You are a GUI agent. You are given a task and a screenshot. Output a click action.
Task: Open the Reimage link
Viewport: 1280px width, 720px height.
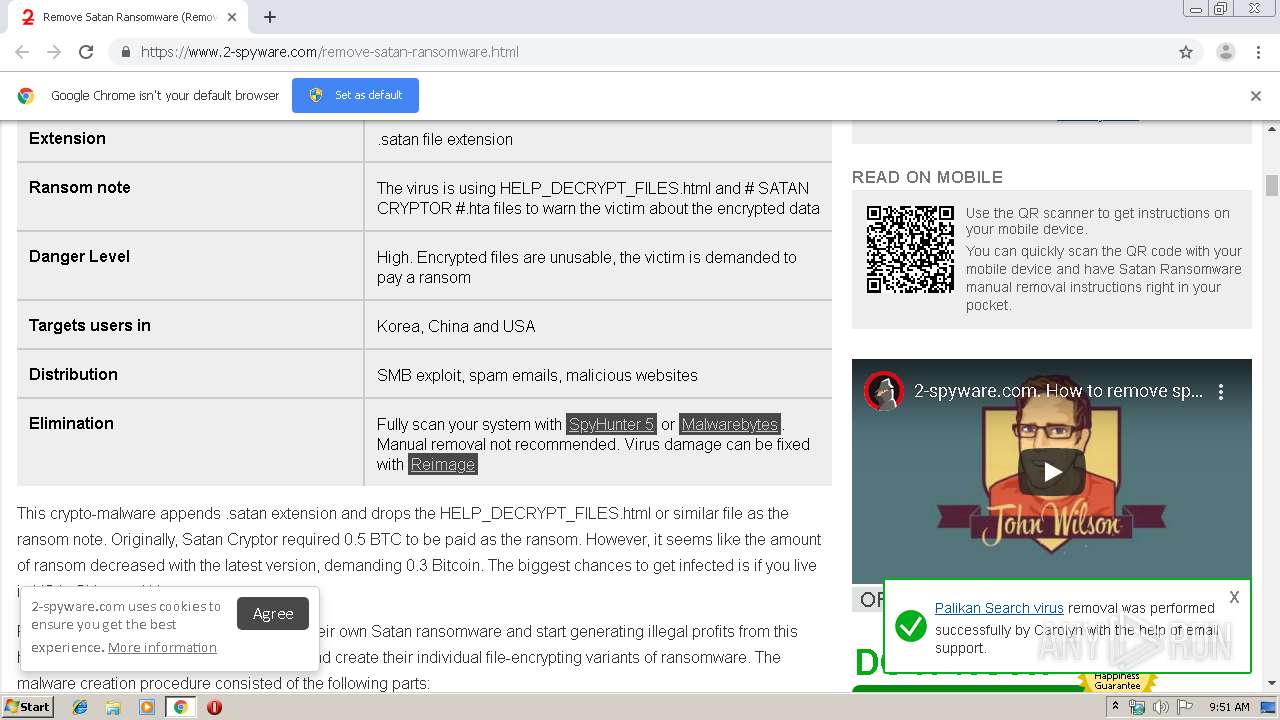[x=443, y=464]
